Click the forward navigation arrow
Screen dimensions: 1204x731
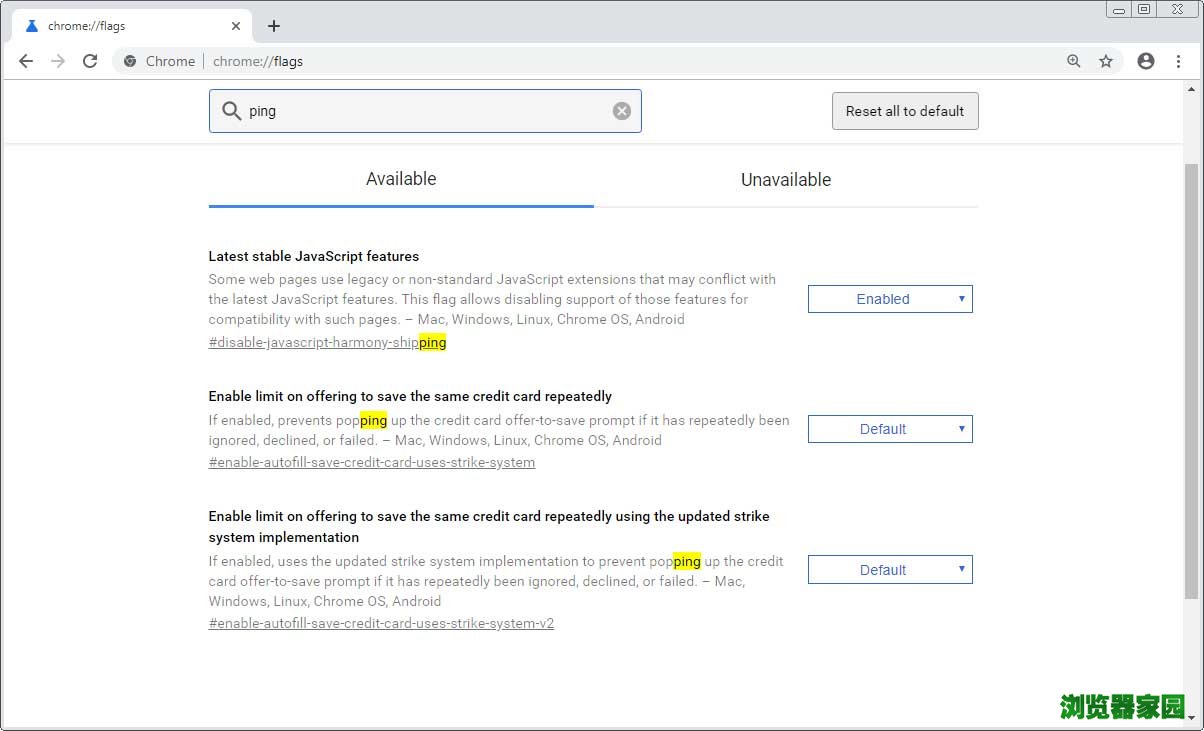tap(58, 61)
